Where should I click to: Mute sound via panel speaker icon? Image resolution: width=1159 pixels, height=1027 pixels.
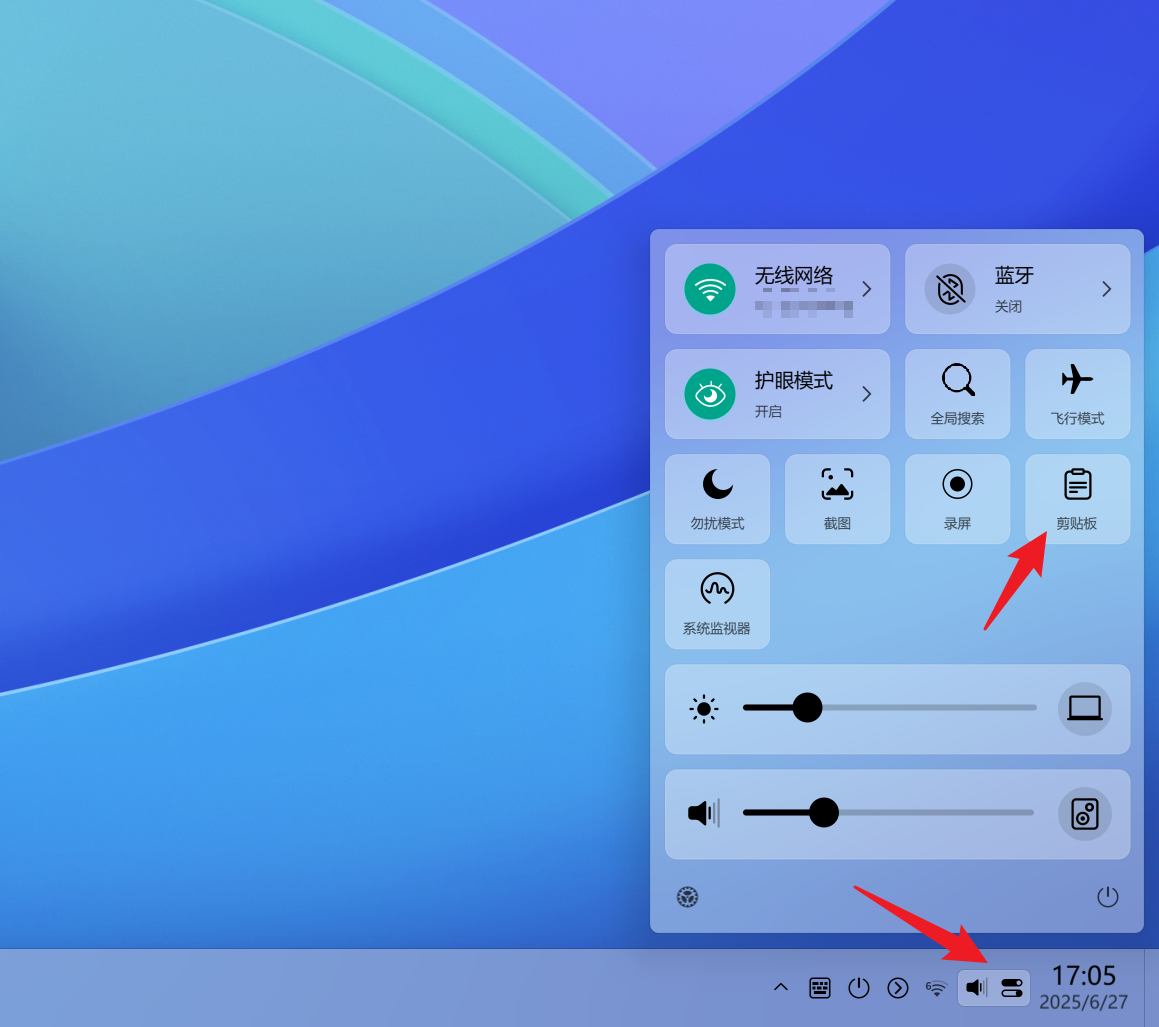point(704,813)
